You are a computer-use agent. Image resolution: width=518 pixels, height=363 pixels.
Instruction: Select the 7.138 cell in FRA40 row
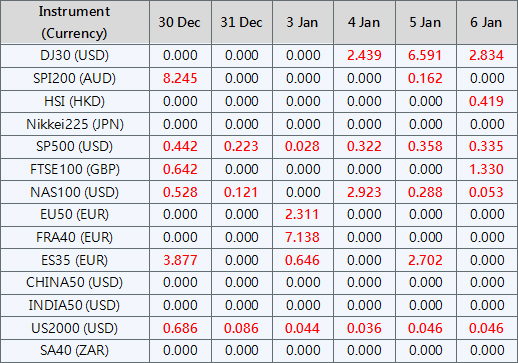click(x=303, y=237)
